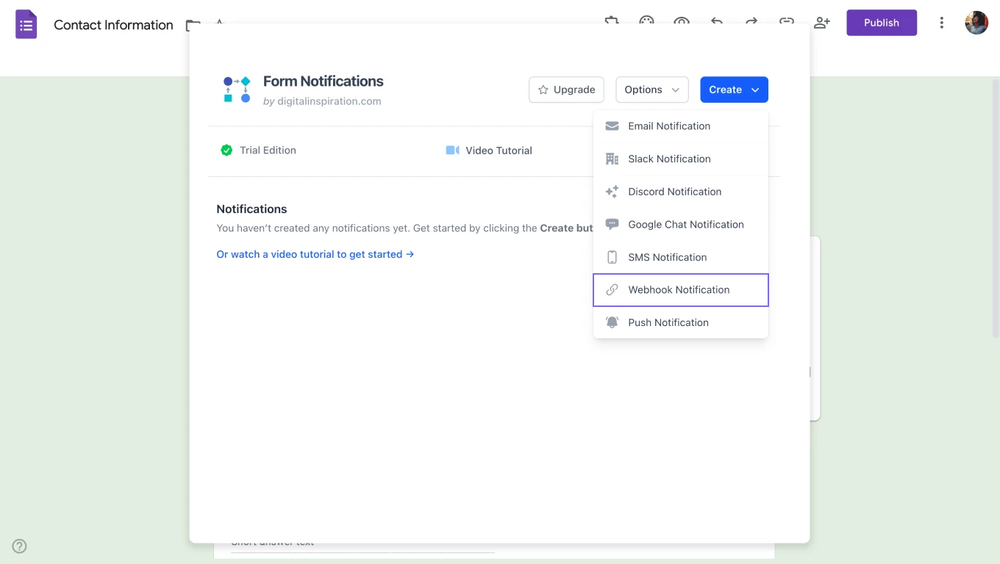Open the Google account avatar
This screenshot has width=1000, height=564.
pyautogui.click(x=976, y=23)
